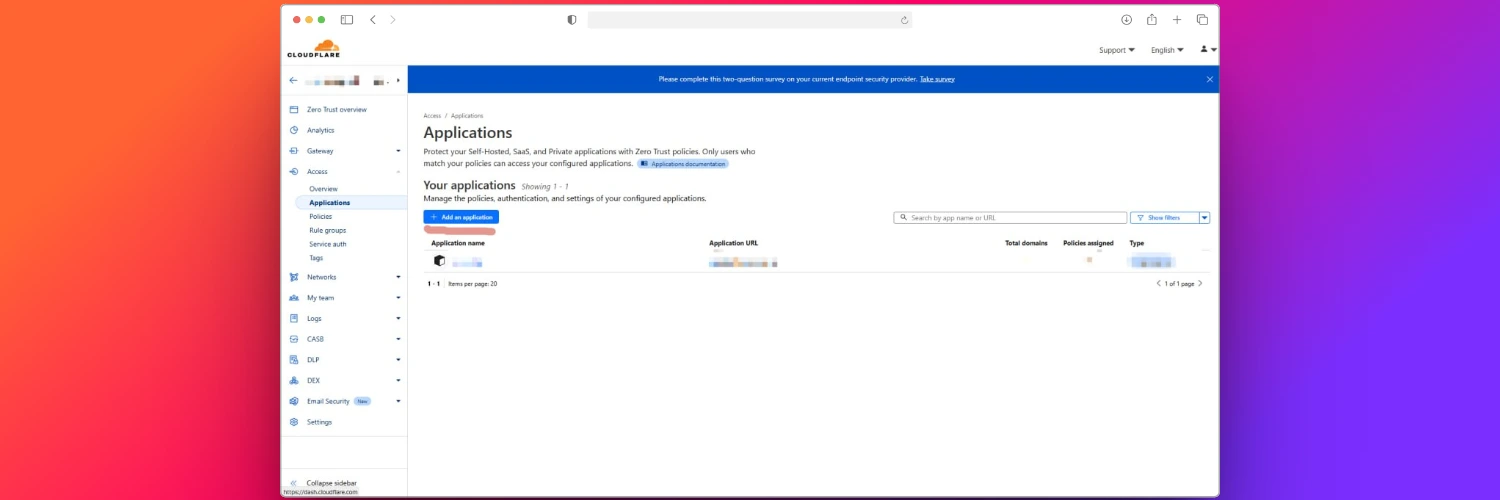Click the Safari downloads icon
This screenshot has height=500, width=1500.
(x=1126, y=20)
